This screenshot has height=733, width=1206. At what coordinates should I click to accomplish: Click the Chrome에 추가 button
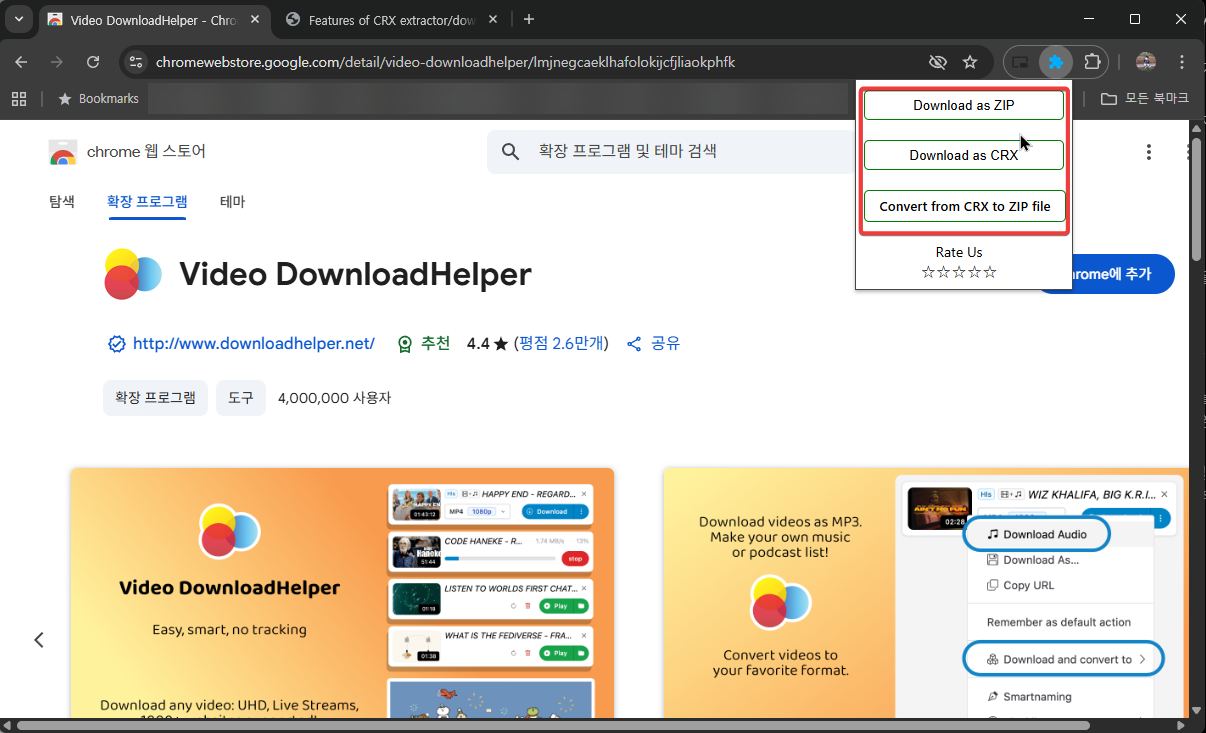coord(1104,274)
